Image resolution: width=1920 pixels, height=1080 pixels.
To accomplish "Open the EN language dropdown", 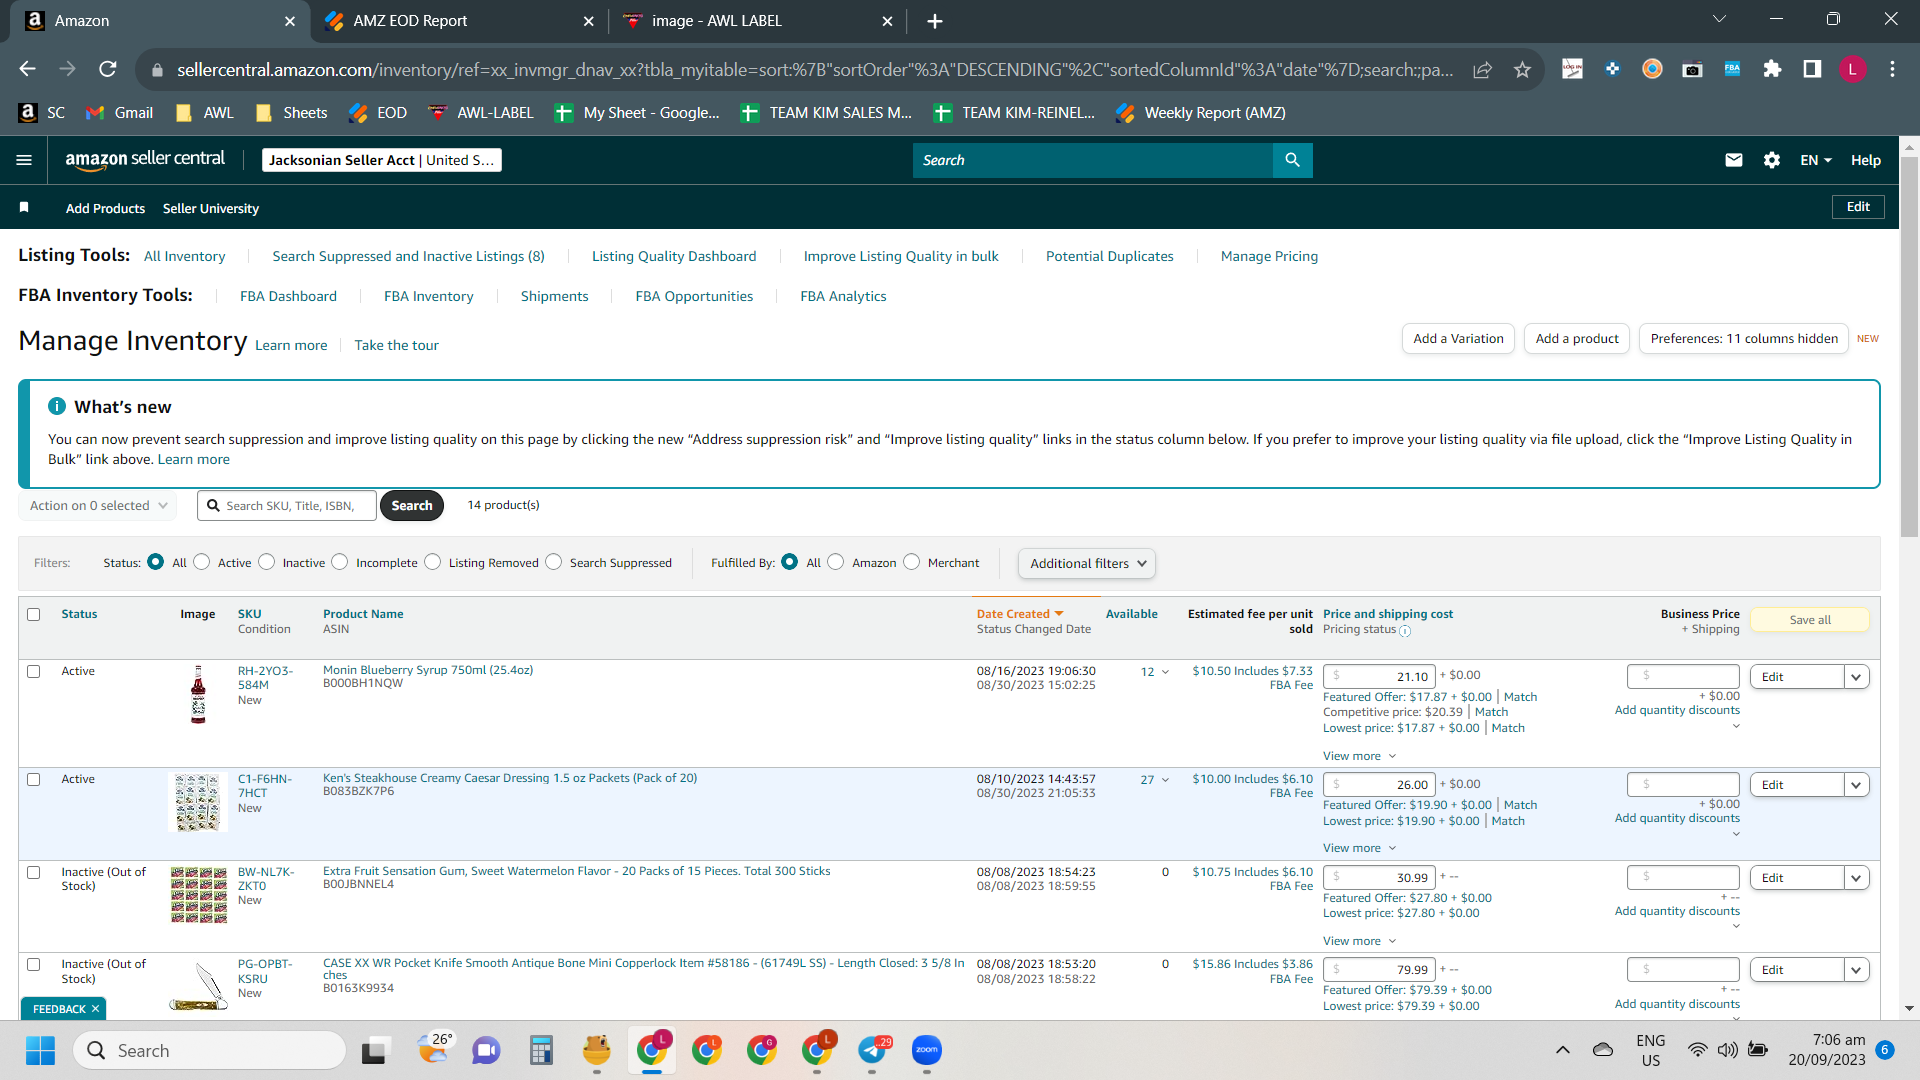I will [x=1816, y=160].
